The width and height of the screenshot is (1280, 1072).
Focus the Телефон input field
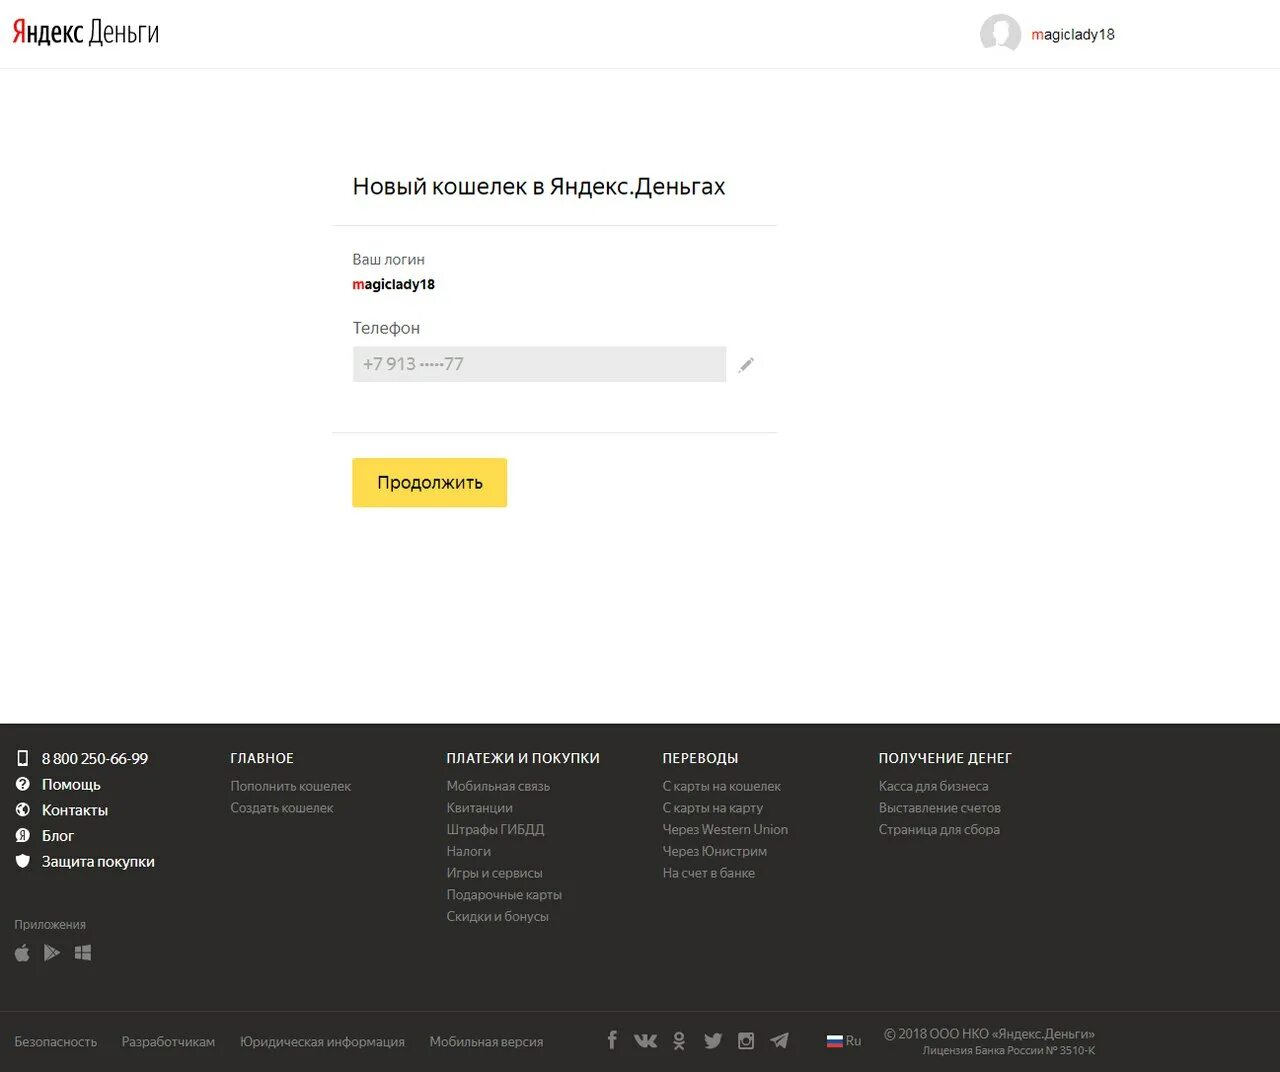(539, 364)
